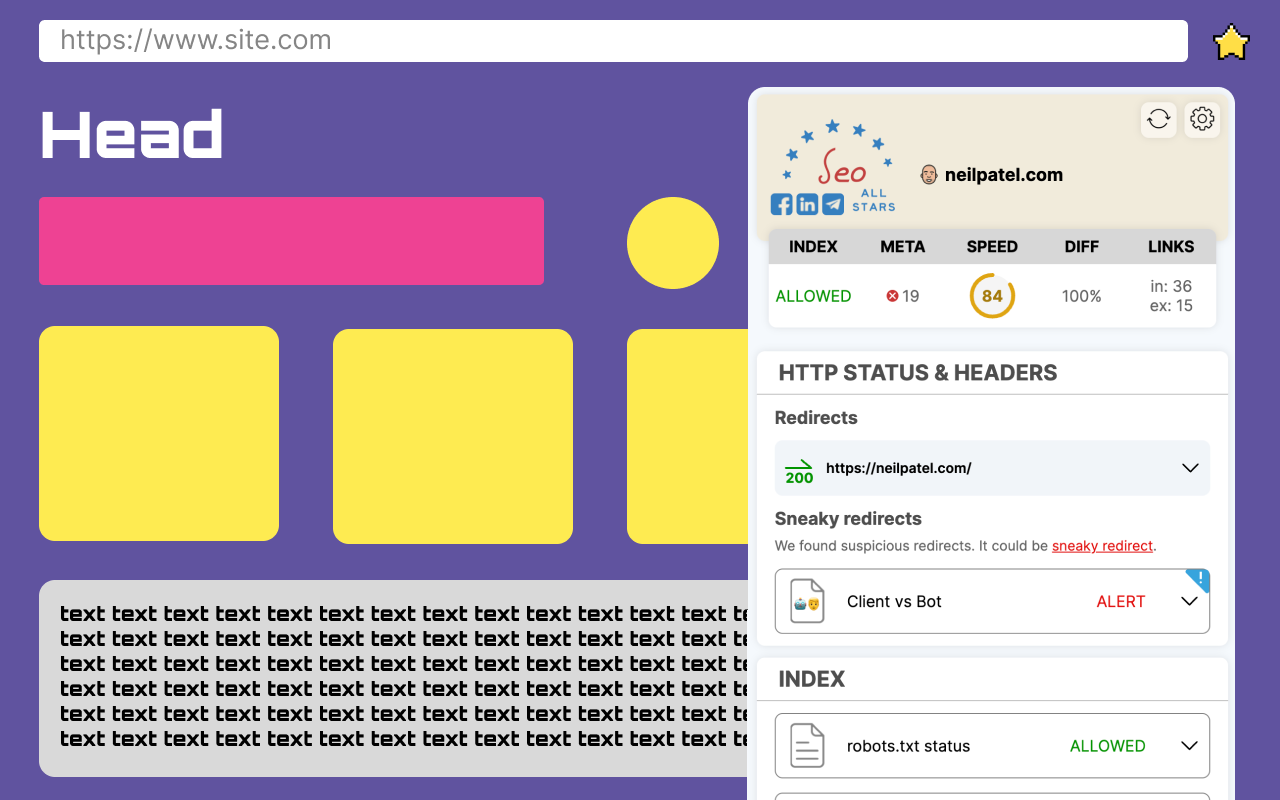Refresh the SEO analysis
The width and height of the screenshot is (1280, 800).
coord(1158,119)
